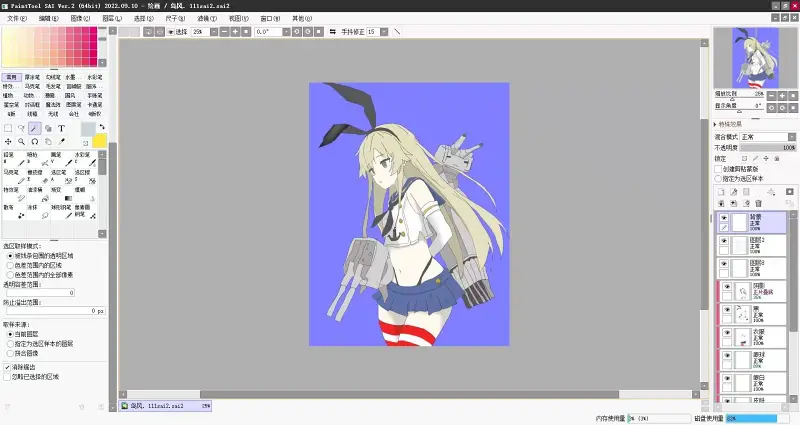Open the rotation angle 0.0° dropdown arrow
This screenshot has width=800, height=425.
point(286,32)
